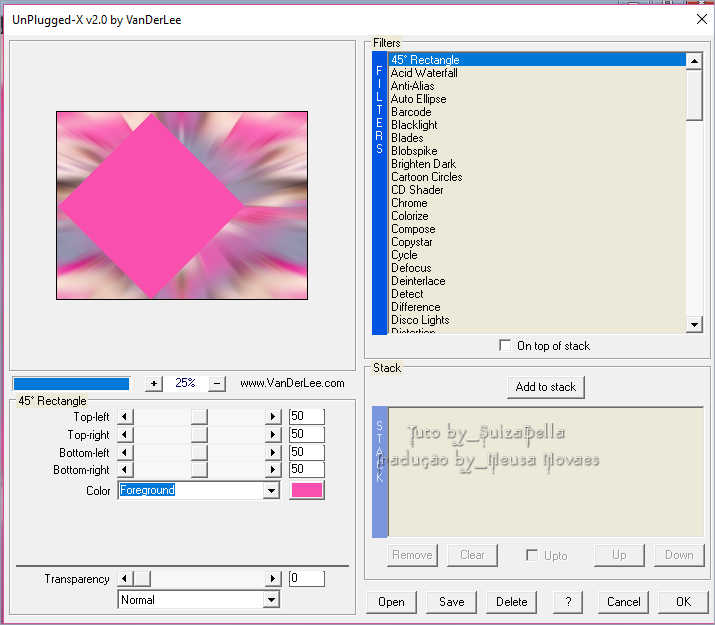Click Cancel to dismiss dialog

pyautogui.click(x=623, y=602)
